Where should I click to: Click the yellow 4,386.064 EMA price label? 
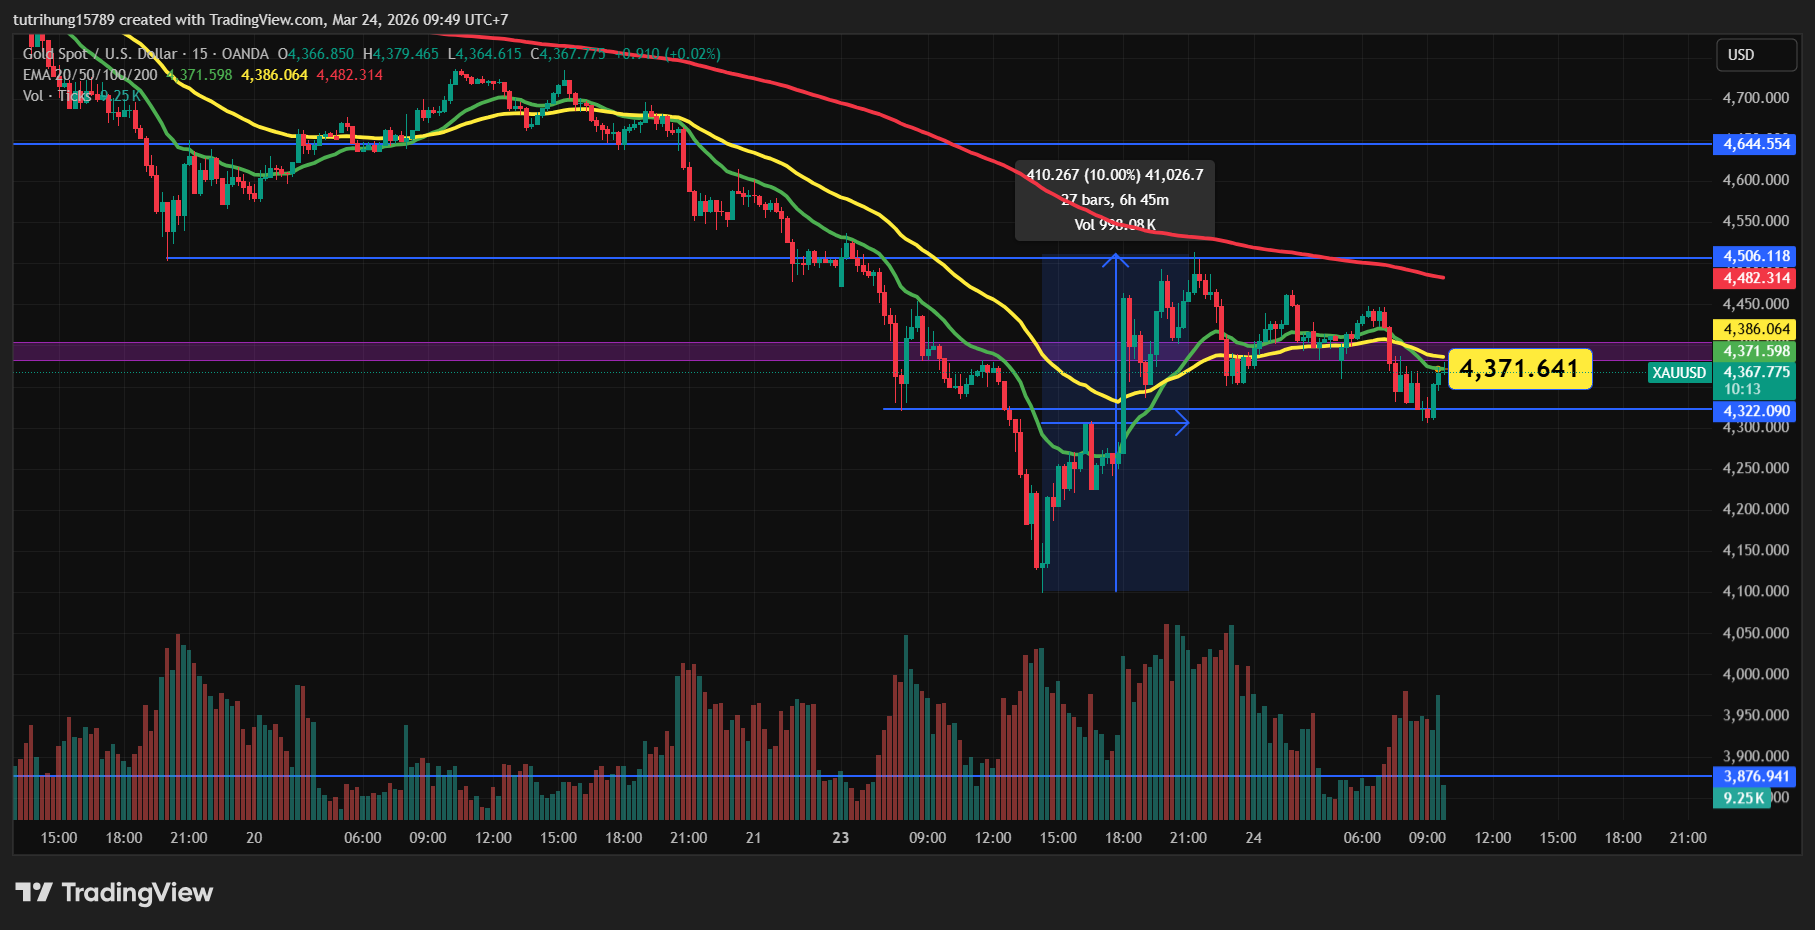coord(1756,329)
